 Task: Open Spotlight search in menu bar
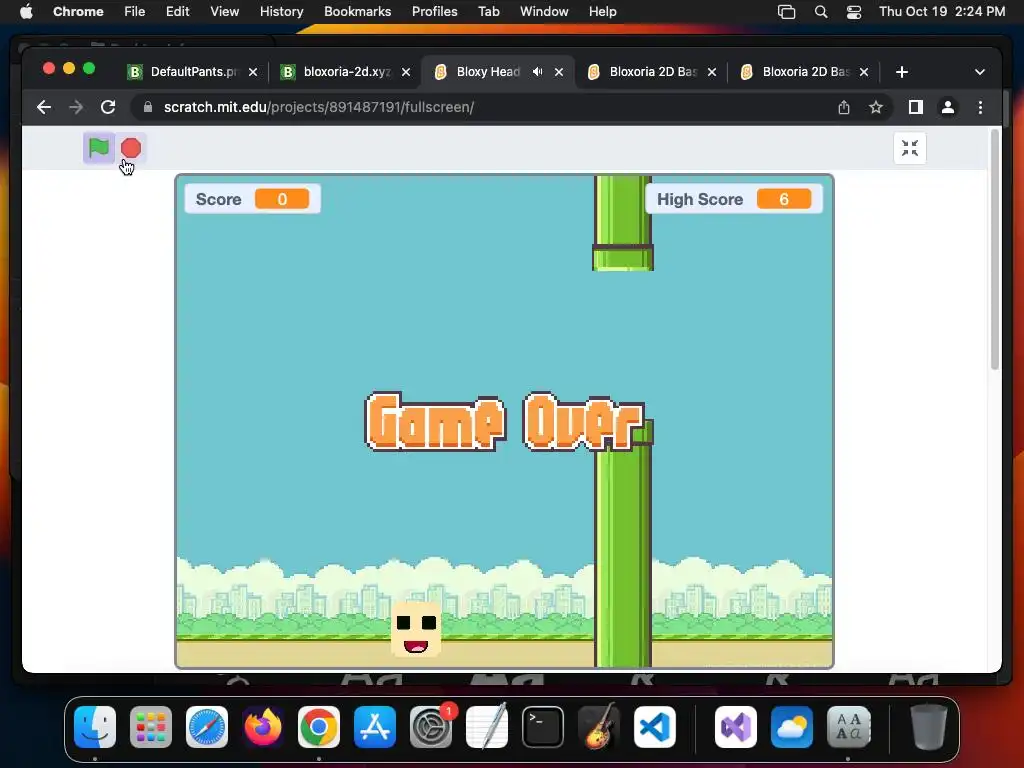click(x=821, y=12)
